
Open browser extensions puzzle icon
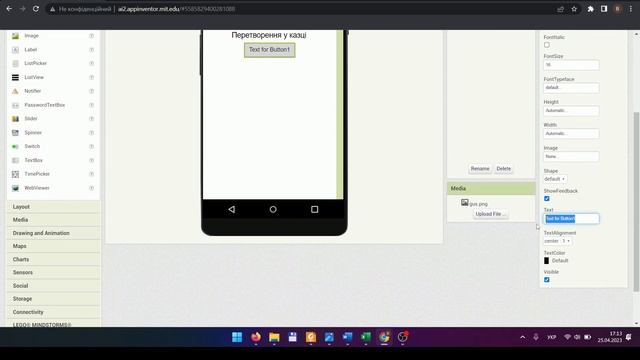click(x=590, y=9)
